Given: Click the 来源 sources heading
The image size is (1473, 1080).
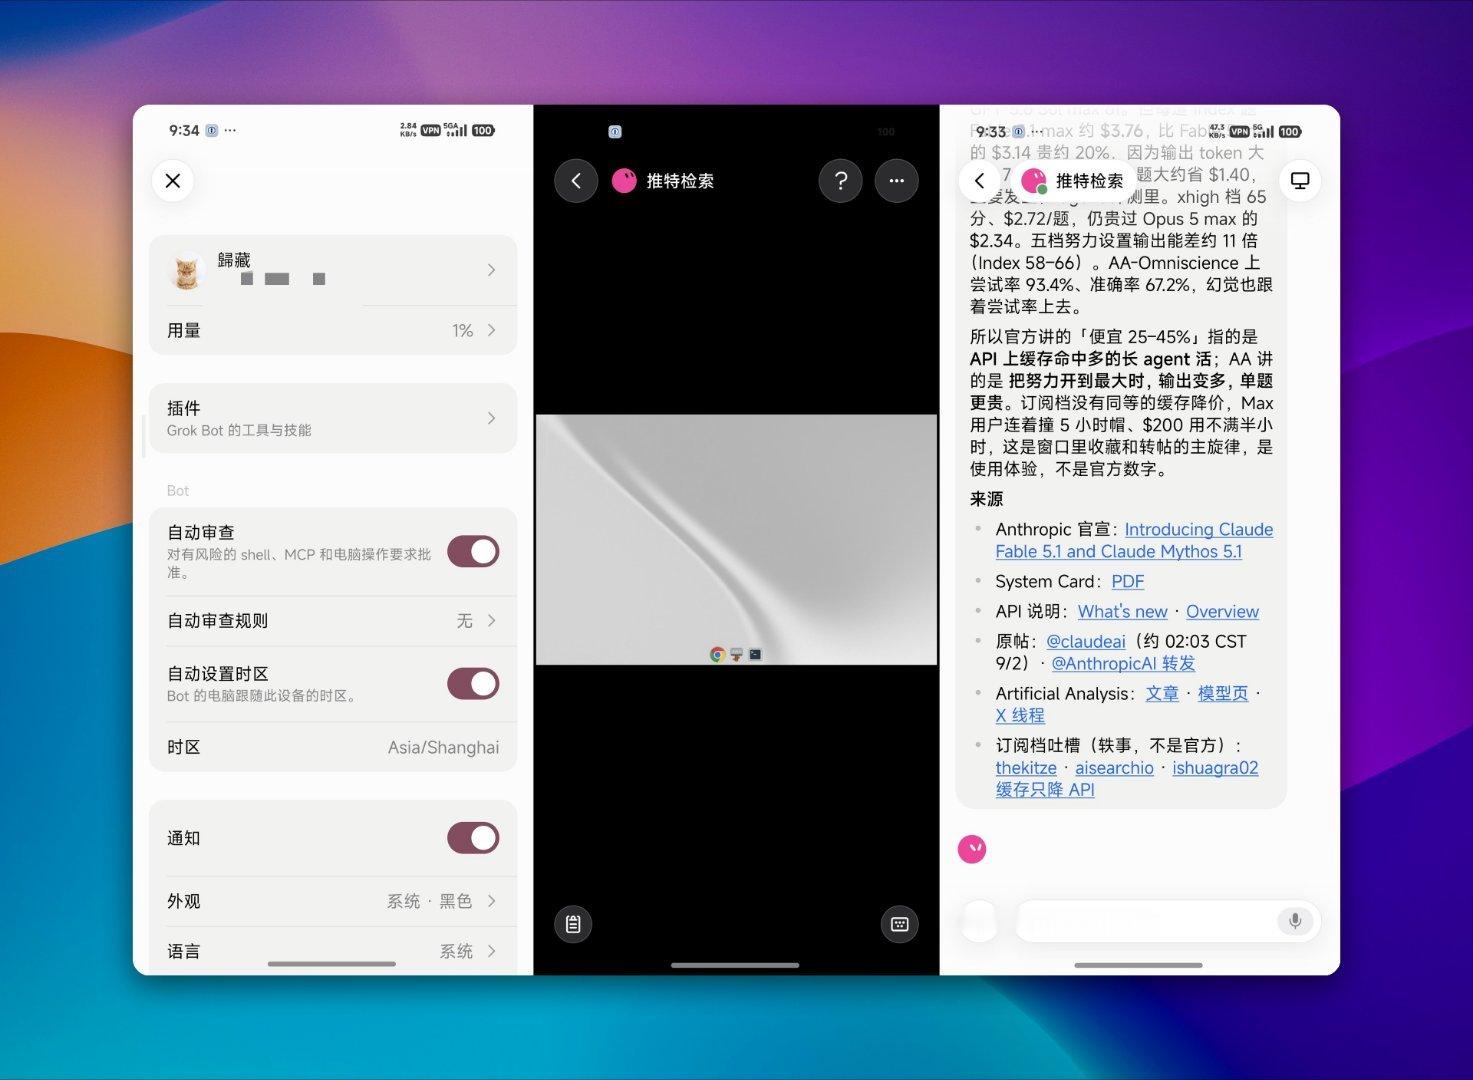Looking at the screenshot, I should (986, 499).
